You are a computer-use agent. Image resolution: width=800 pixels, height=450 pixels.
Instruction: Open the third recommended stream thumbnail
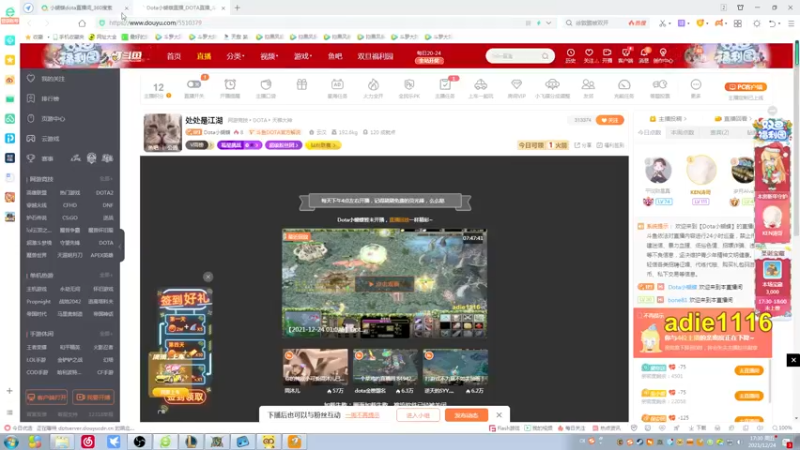pos(455,367)
